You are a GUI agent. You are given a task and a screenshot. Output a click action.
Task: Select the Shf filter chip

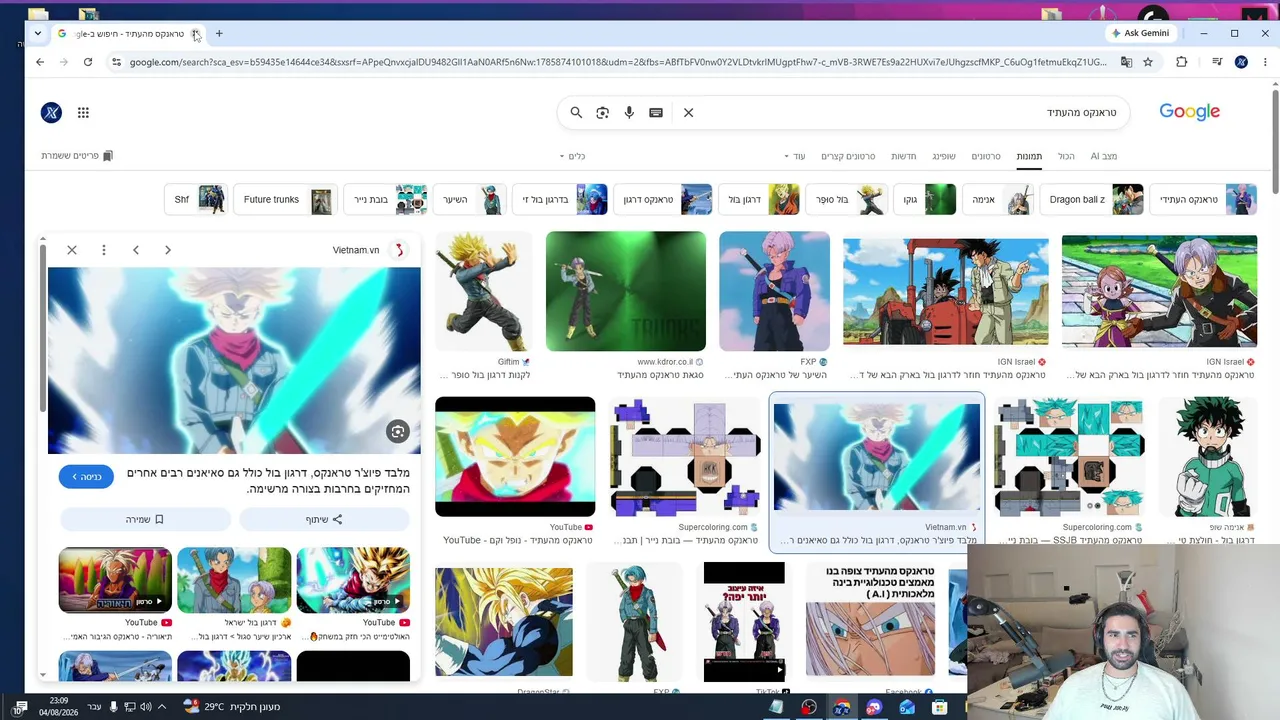pyautogui.click(x=196, y=200)
